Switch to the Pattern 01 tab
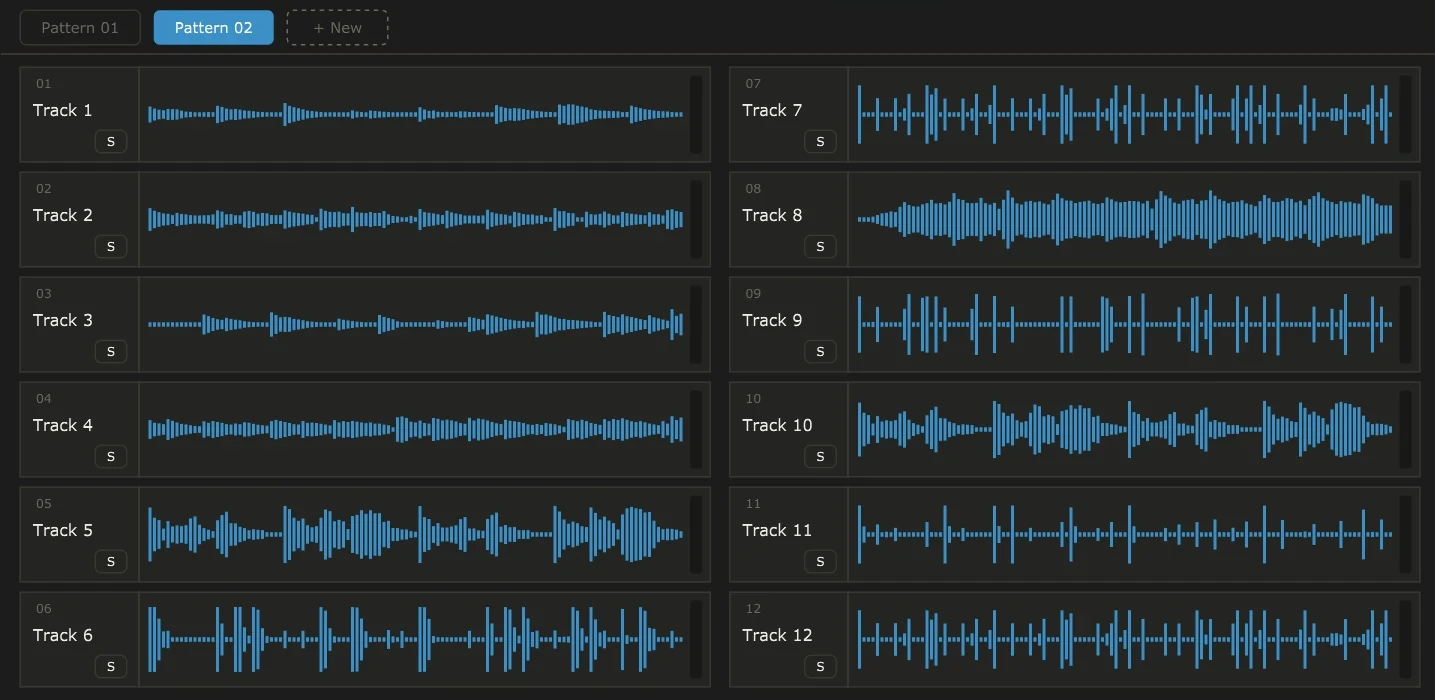This screenshot has height=700, width=1435. coord(80,28)
